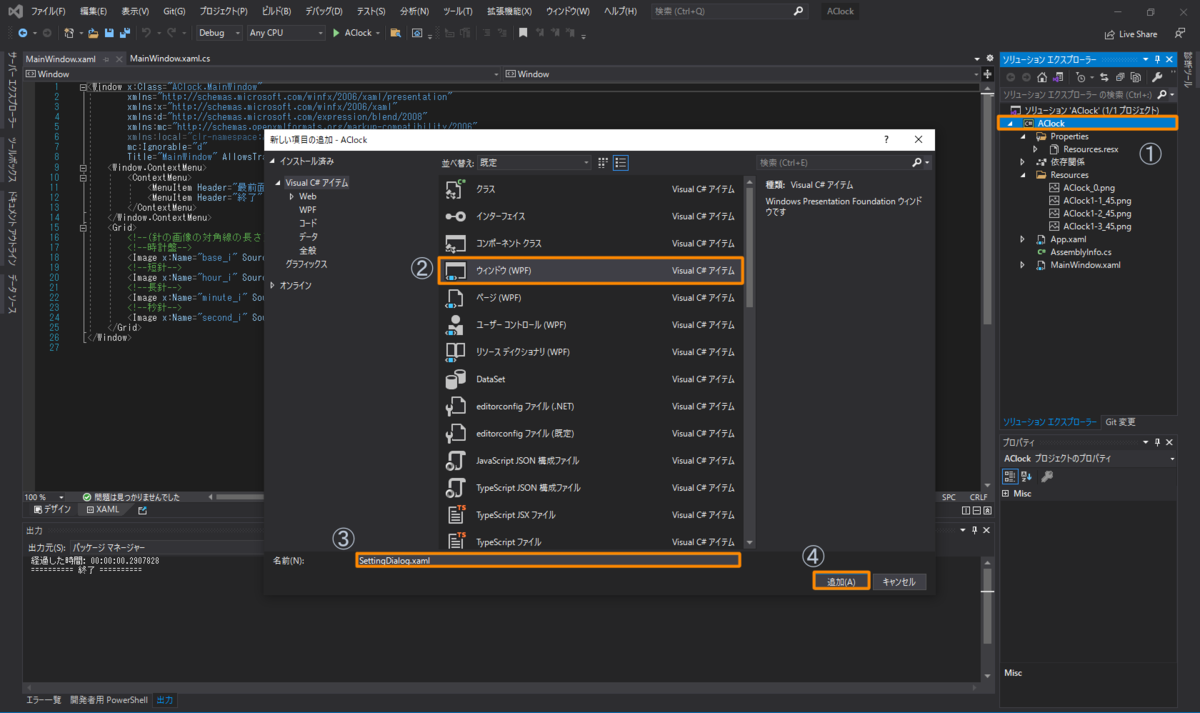This screenshot has height=713, width=1200.
Task: Click Home icon in Solution Explorer
Action: tap(1042, 77)
